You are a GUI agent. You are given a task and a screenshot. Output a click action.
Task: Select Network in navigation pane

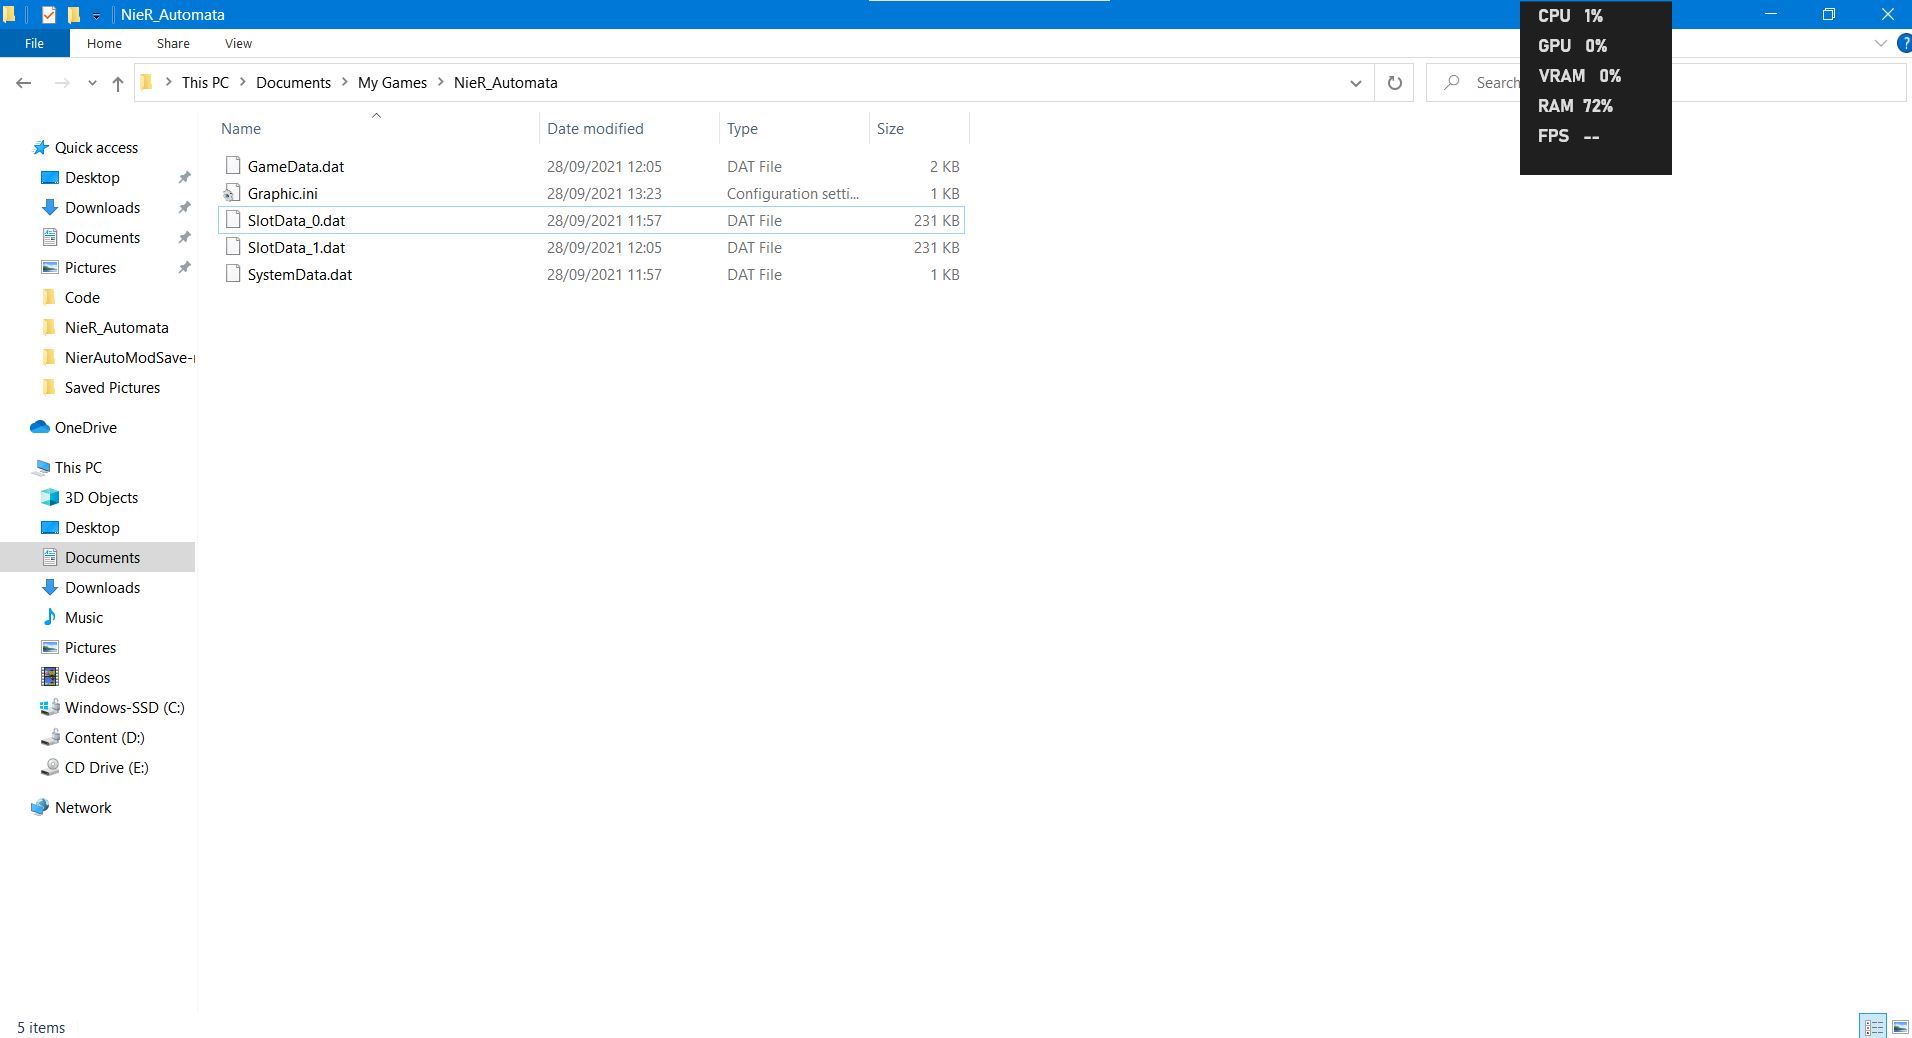pyautogui.click(x=83, y=807)
